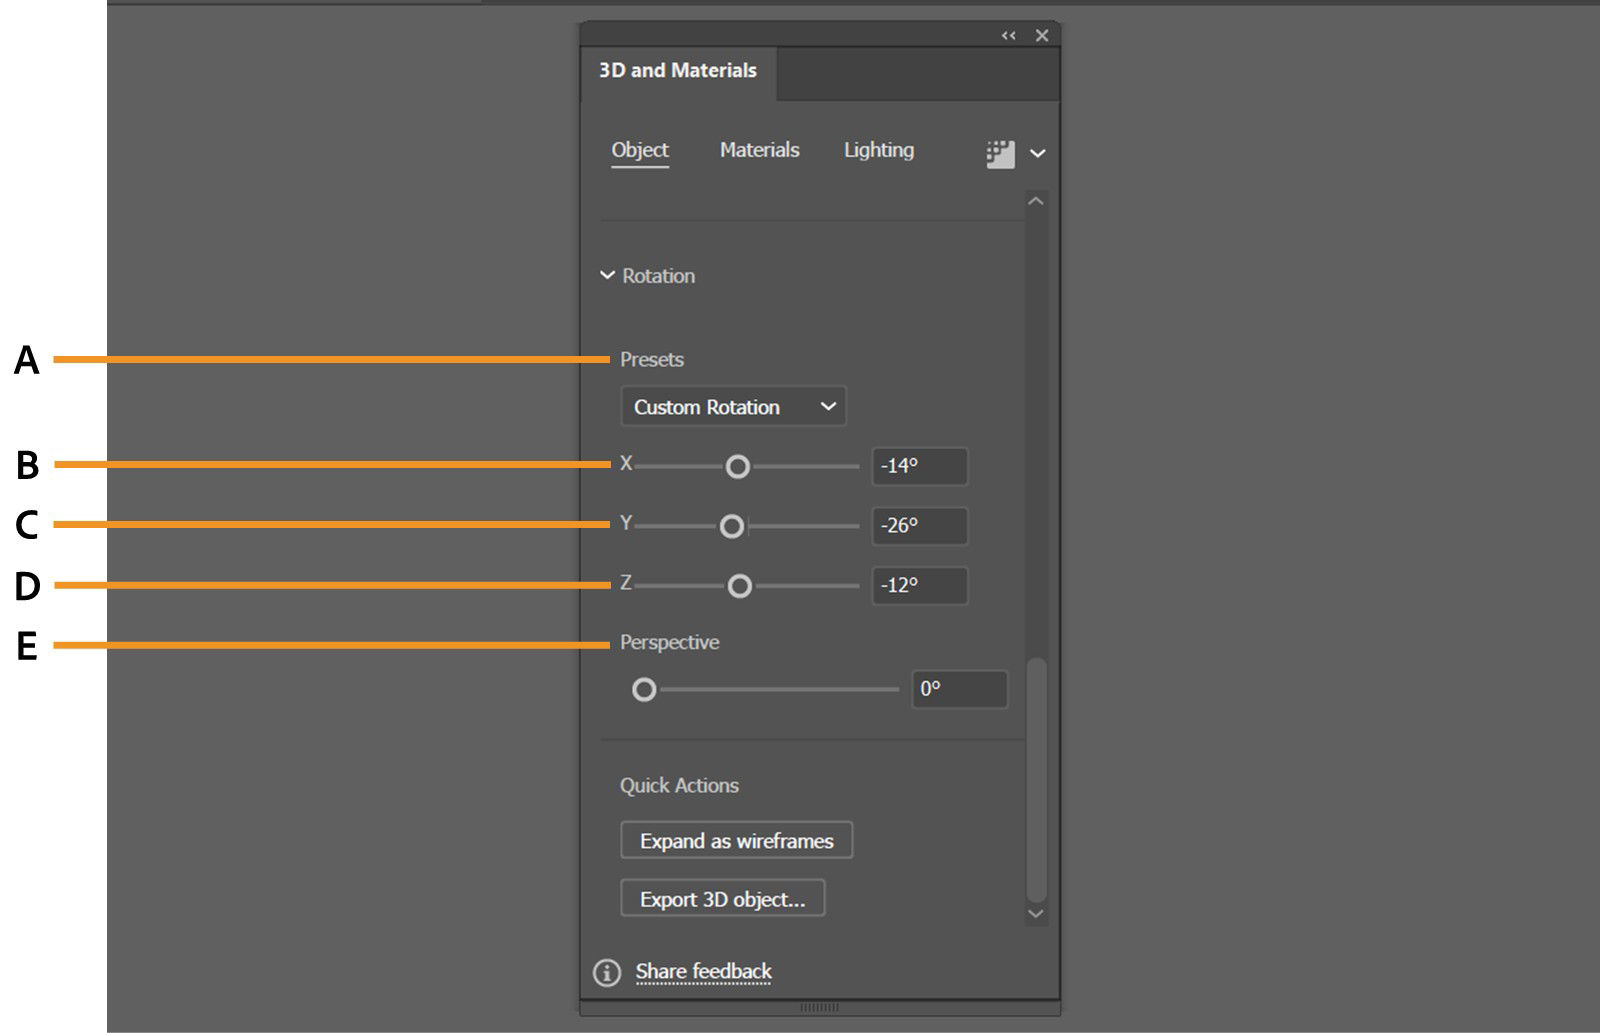Click the Perspective slider handle
This screenshot has height=1033, width=1600.
coord(644,690)
